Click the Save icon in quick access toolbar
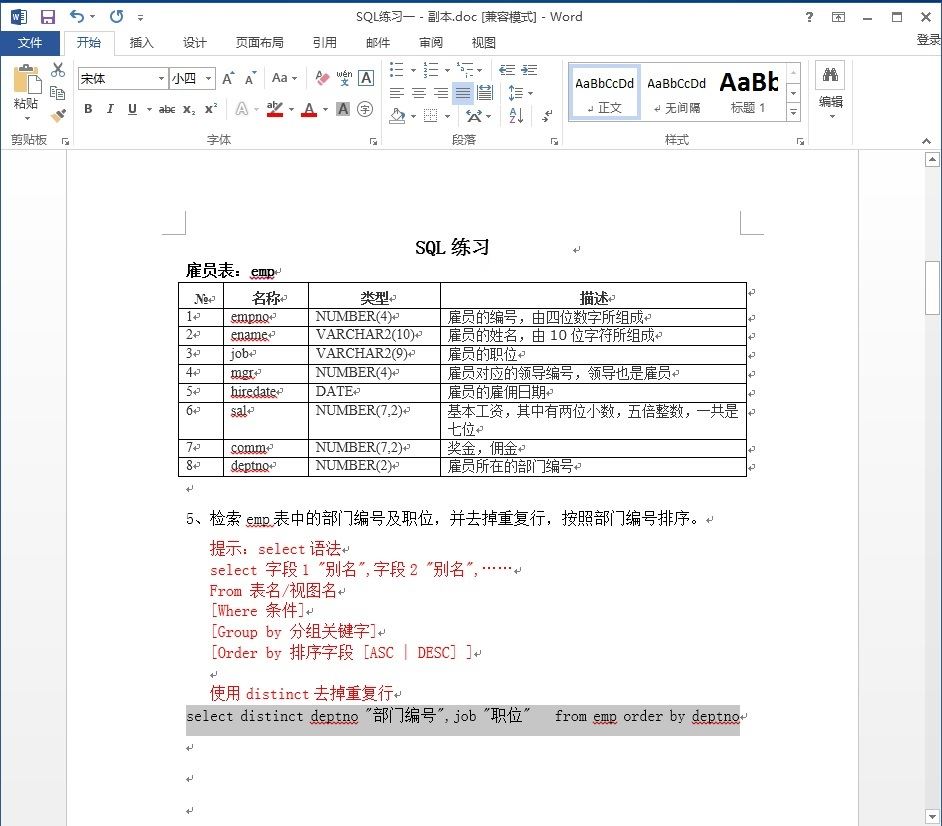 pos(47,17)
